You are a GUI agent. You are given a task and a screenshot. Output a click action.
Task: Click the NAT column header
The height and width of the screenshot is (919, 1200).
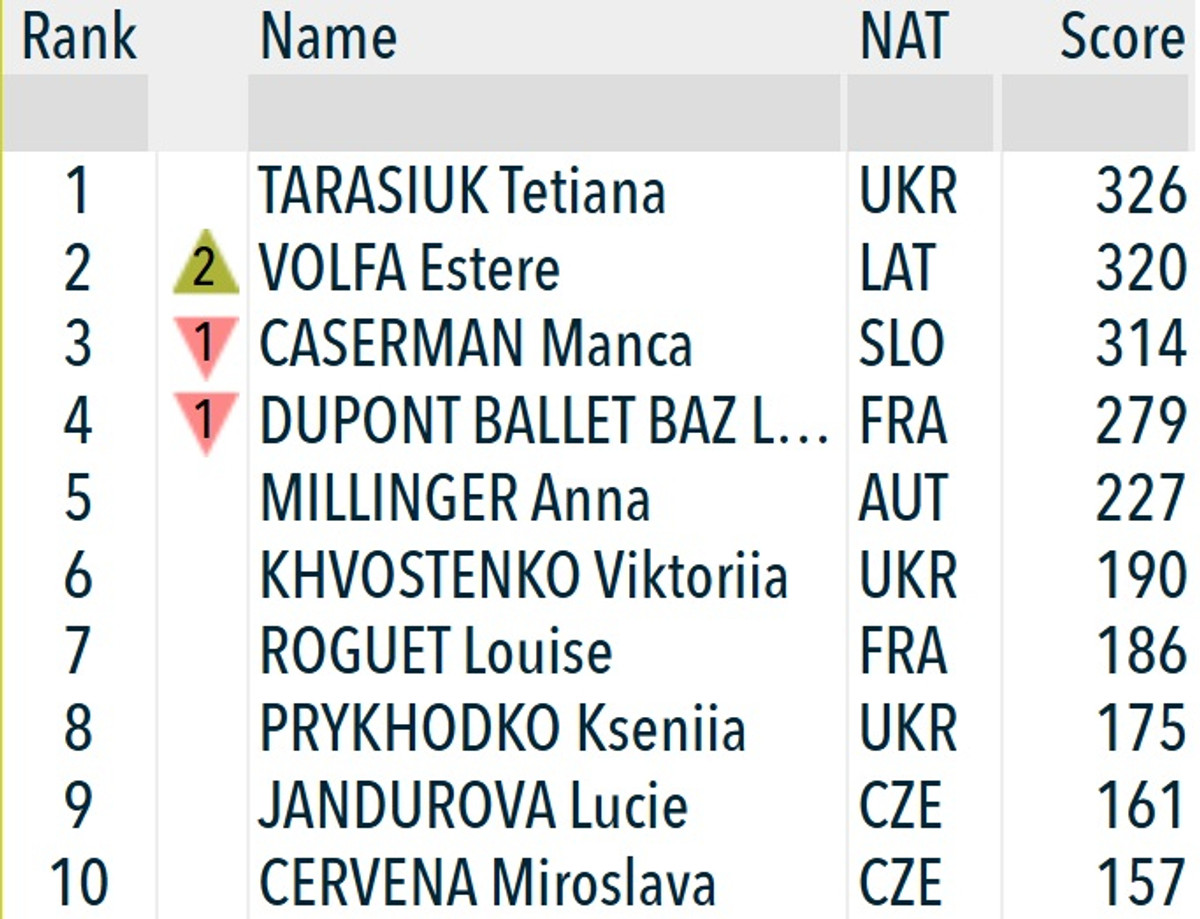[902, 38]
